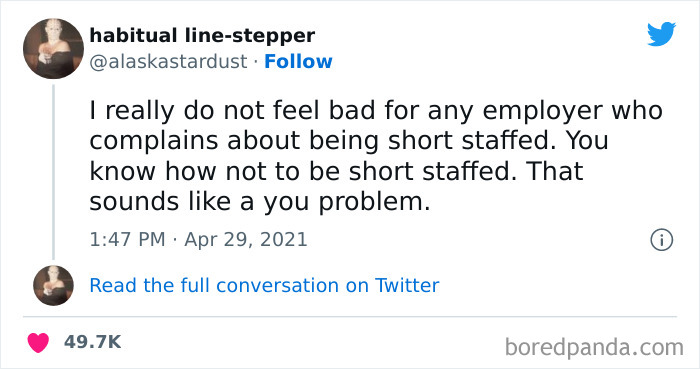Click the word Twitter in the conversation link
The width and height of the screenshot is (700, 369).
tap(407, 286)
